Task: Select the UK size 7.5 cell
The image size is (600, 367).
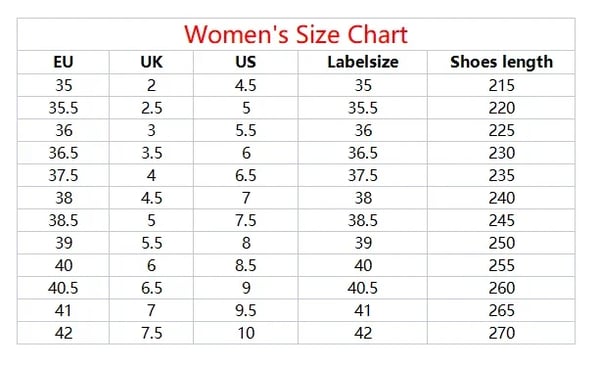Action: coord(152,333)
